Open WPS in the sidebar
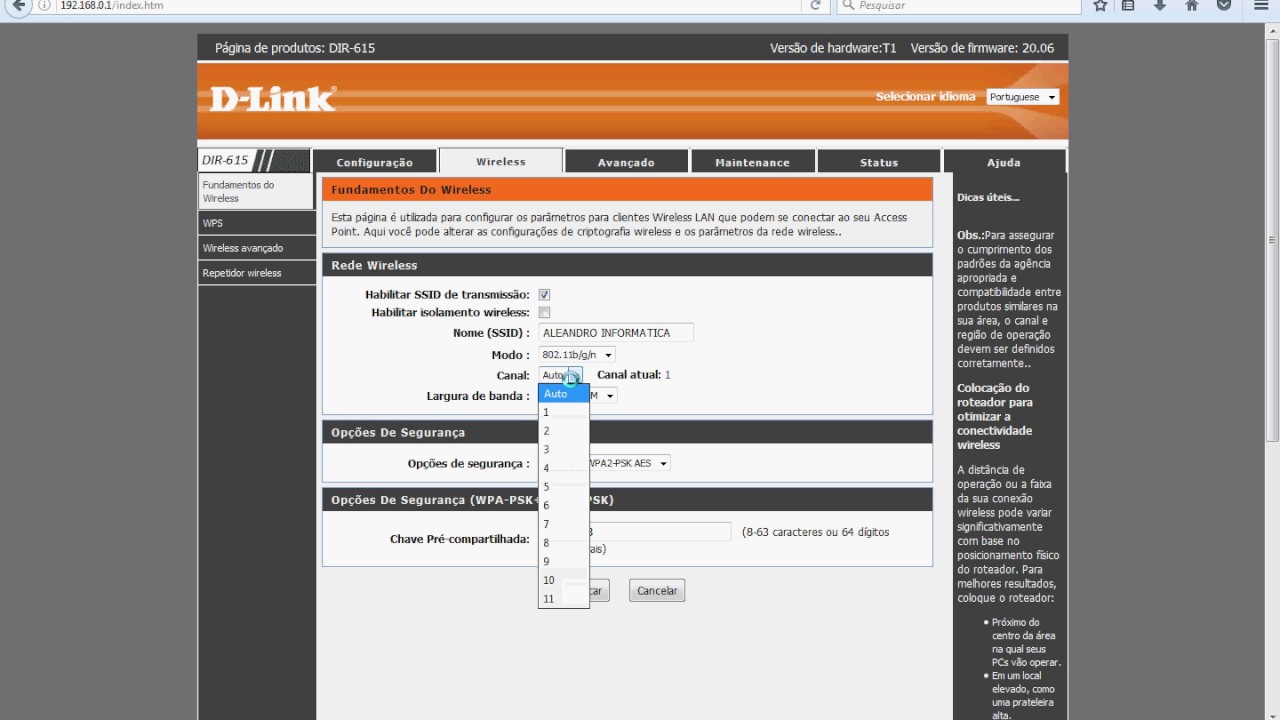The height and width of the screenshot is (720, 1280). pyautogui.click(x=257, y=223)
